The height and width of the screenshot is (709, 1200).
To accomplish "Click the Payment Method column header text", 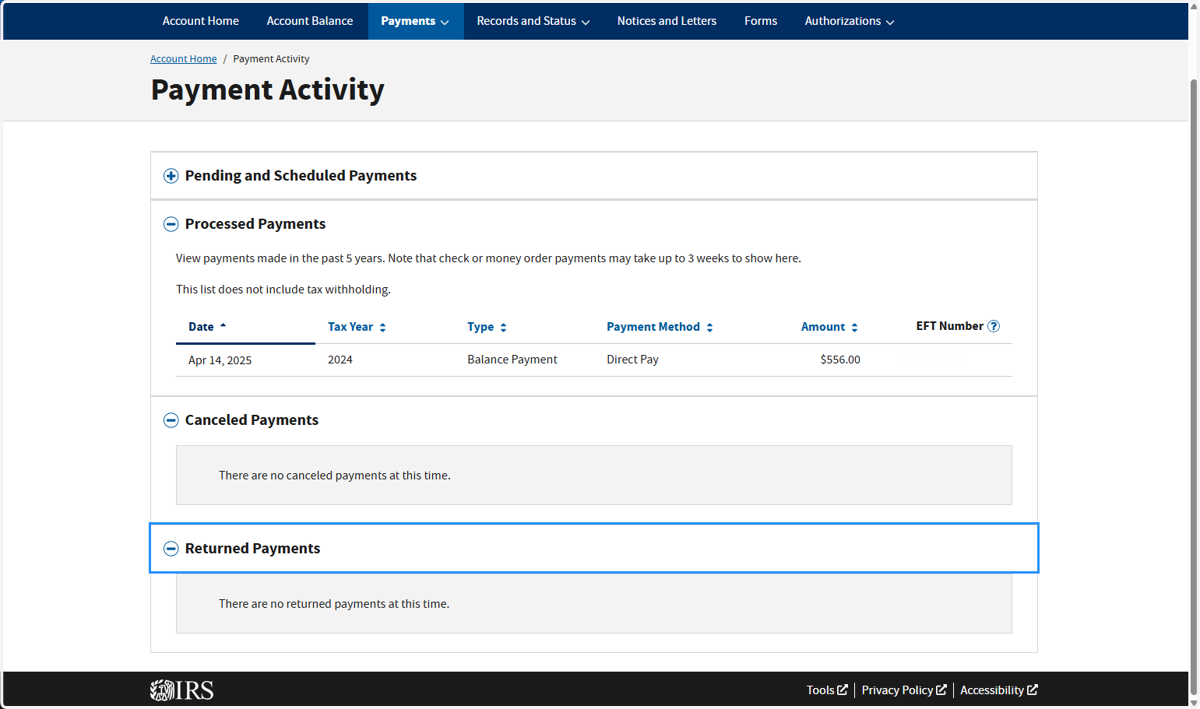I will [x=653, y=327].
